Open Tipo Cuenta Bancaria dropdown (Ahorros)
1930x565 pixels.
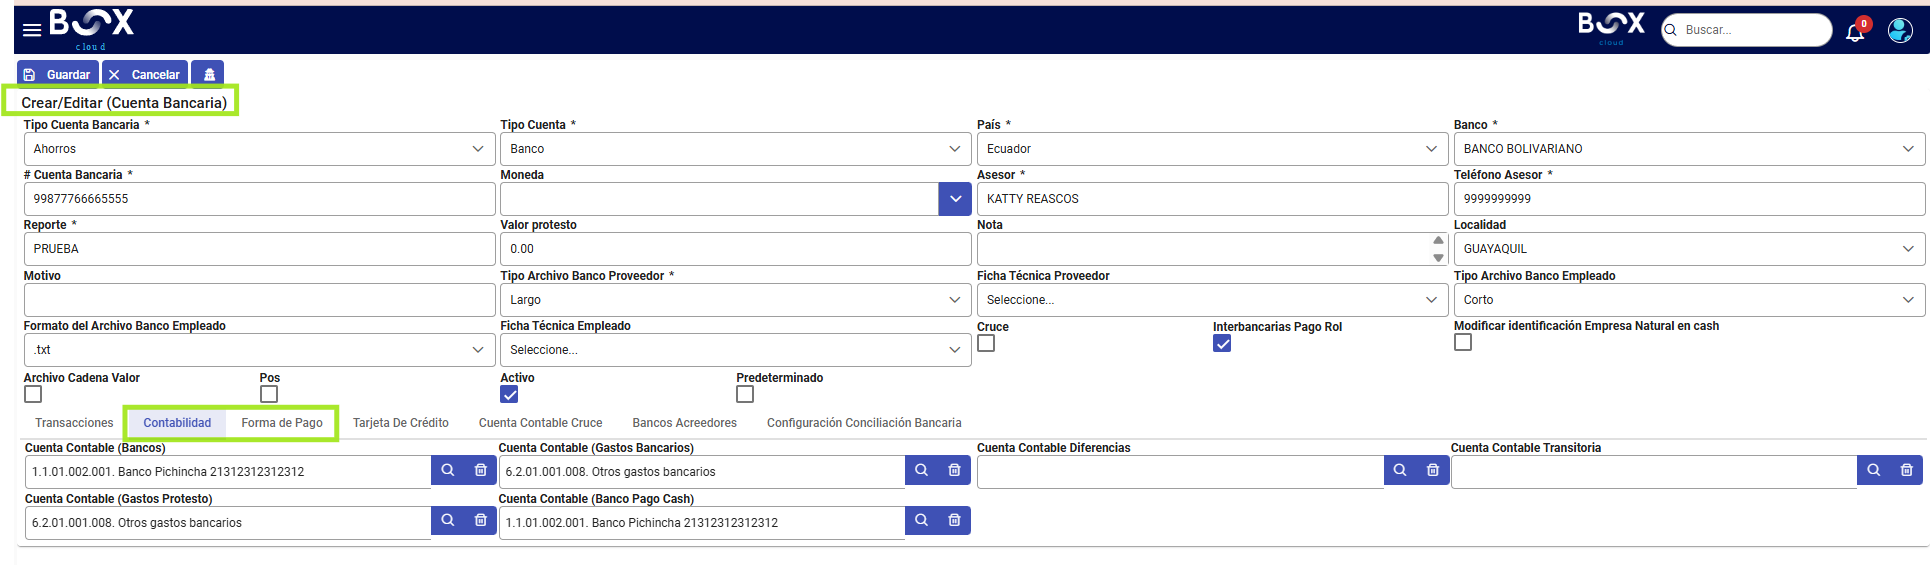click(x=259, y=149)
